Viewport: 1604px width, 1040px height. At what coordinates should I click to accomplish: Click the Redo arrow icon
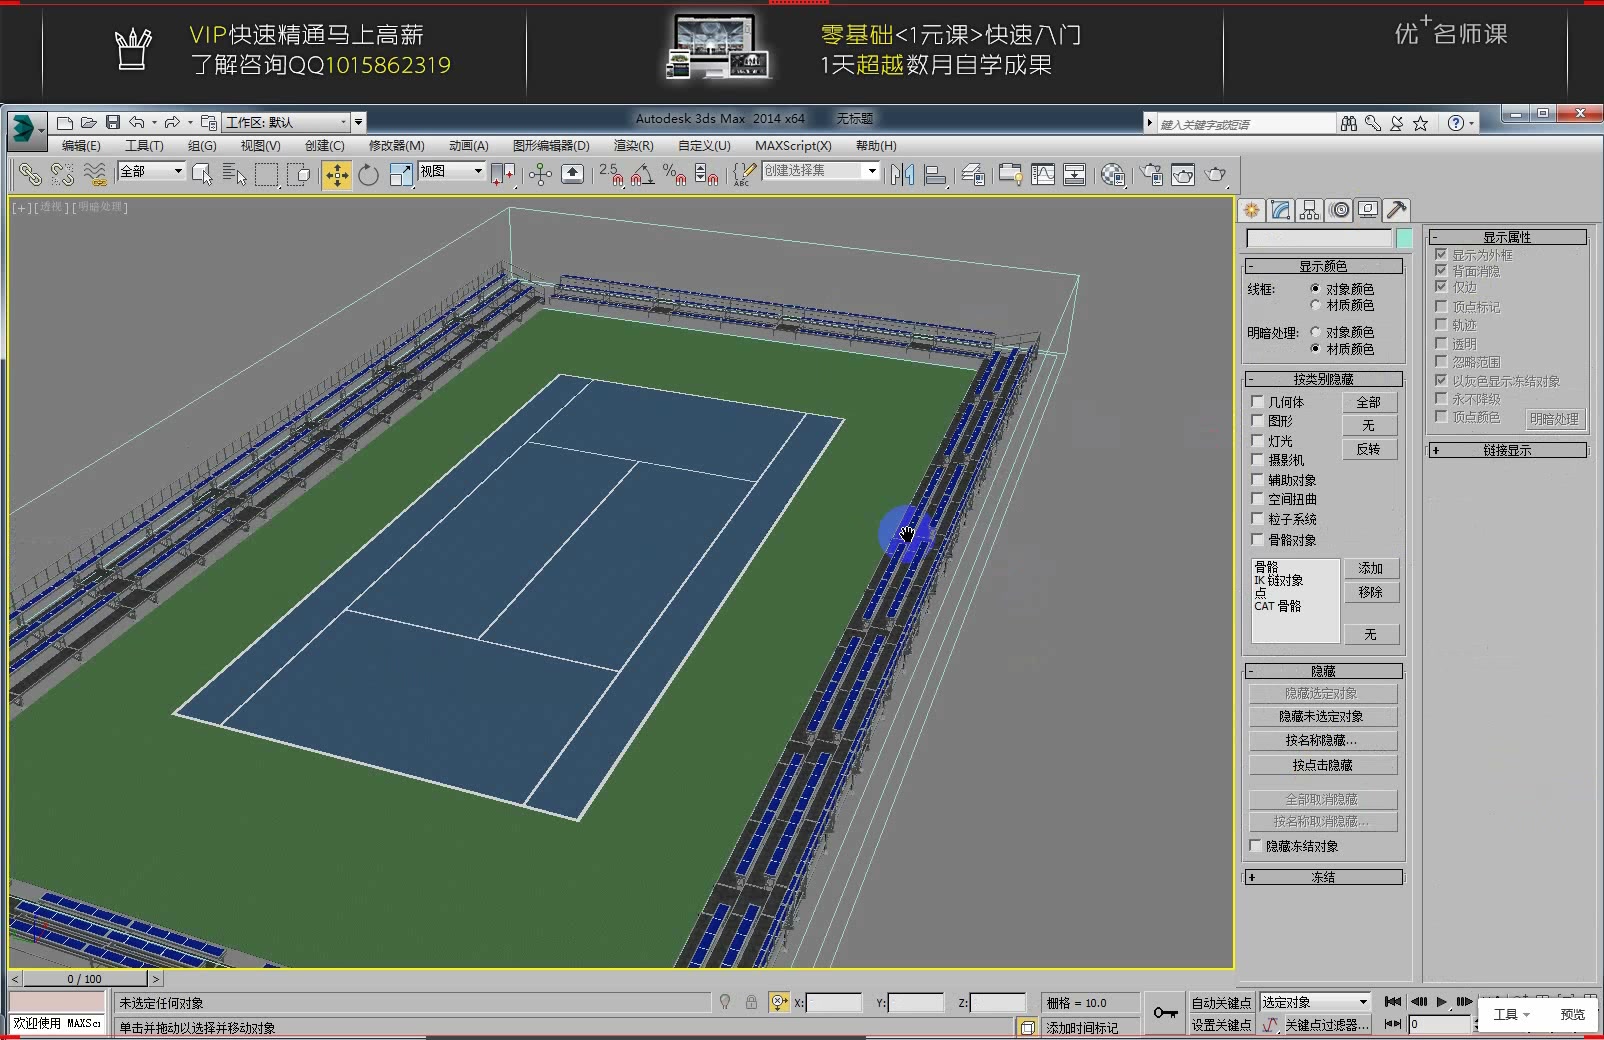[172, 122]
